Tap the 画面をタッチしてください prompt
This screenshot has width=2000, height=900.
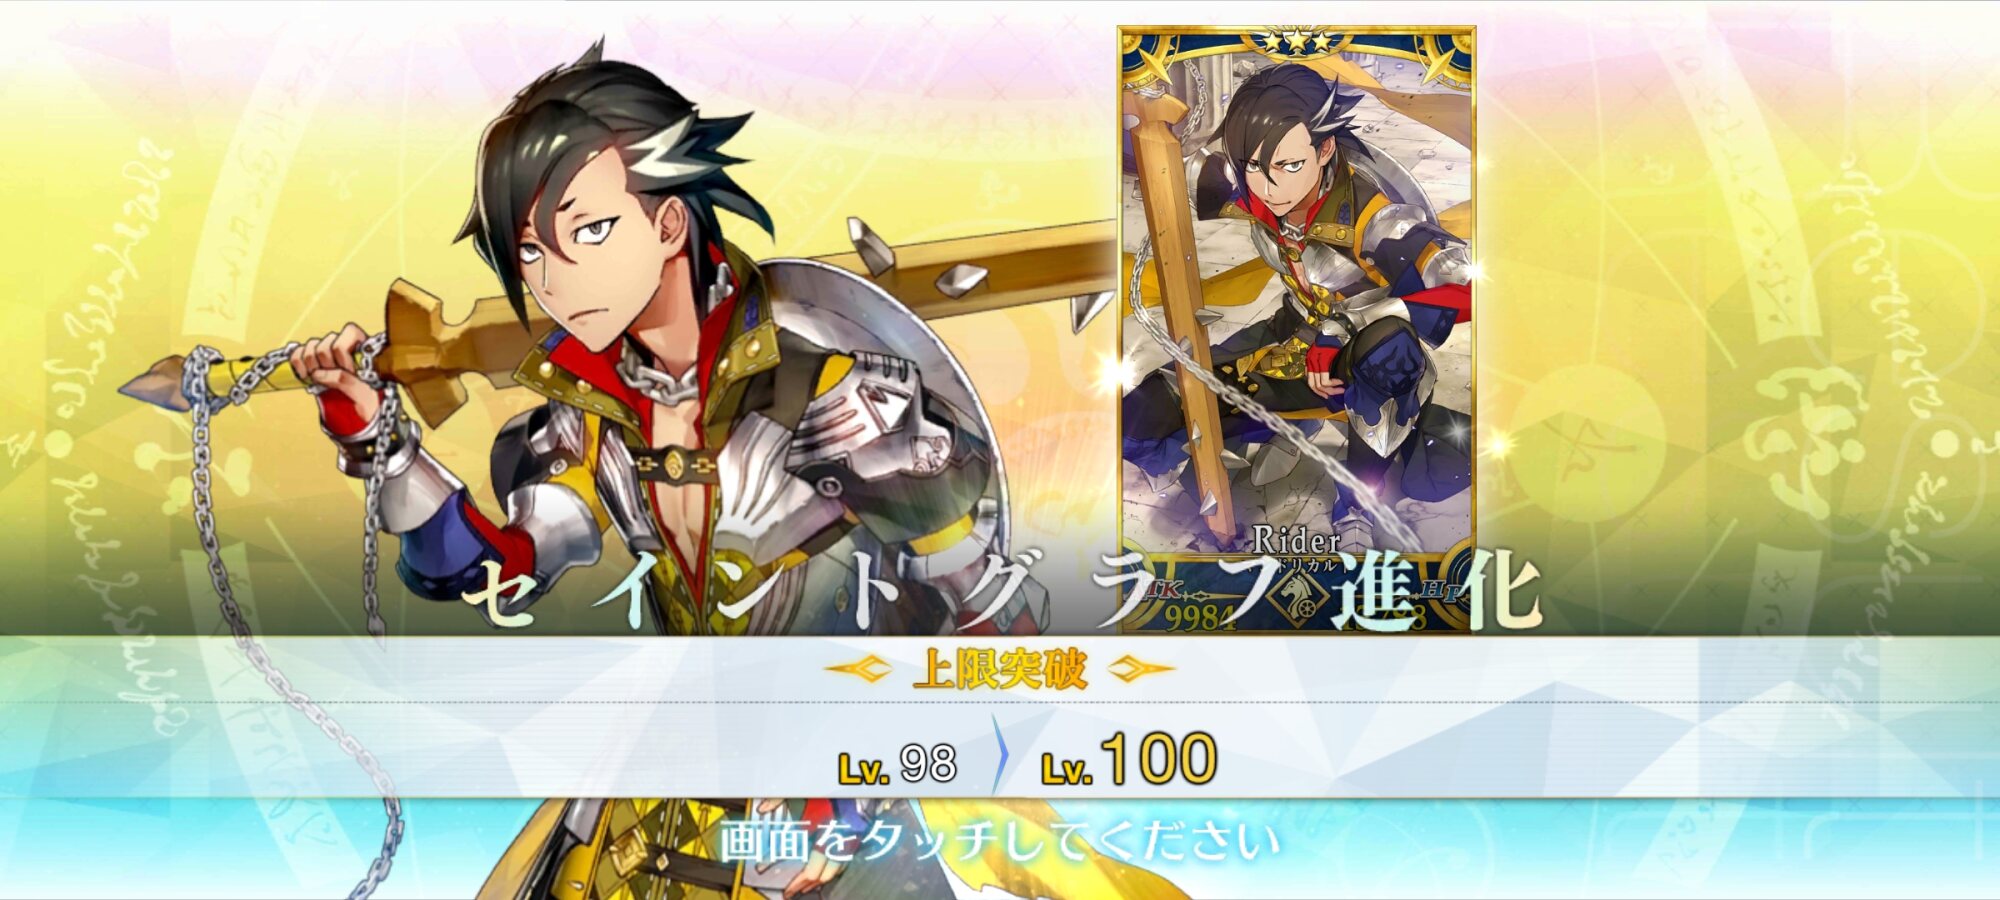(x=999, y=841)
